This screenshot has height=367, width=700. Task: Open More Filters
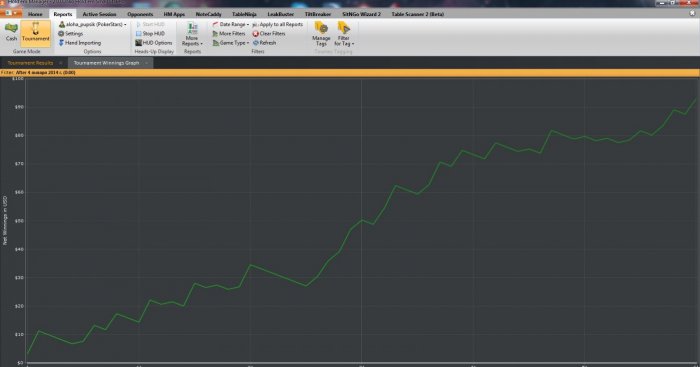(229, 33)
